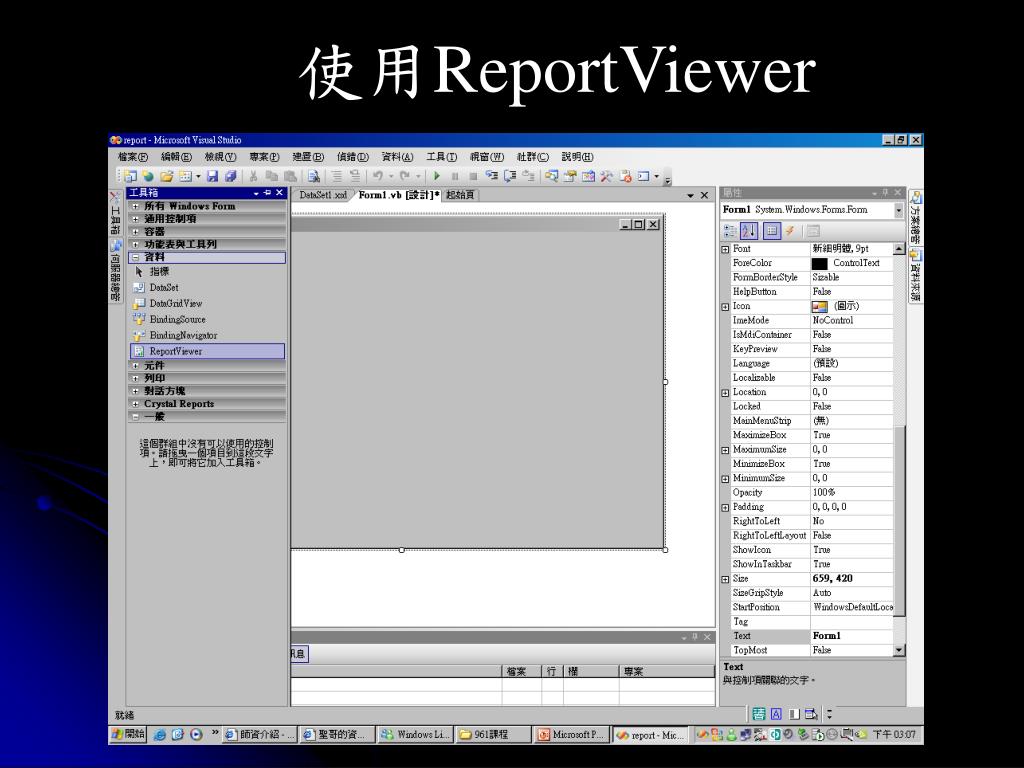Image resolution: width=1024 pixels, height=768 pixels.
Task: Select BindingSource in the toolbox
Action: click(207, 319)
